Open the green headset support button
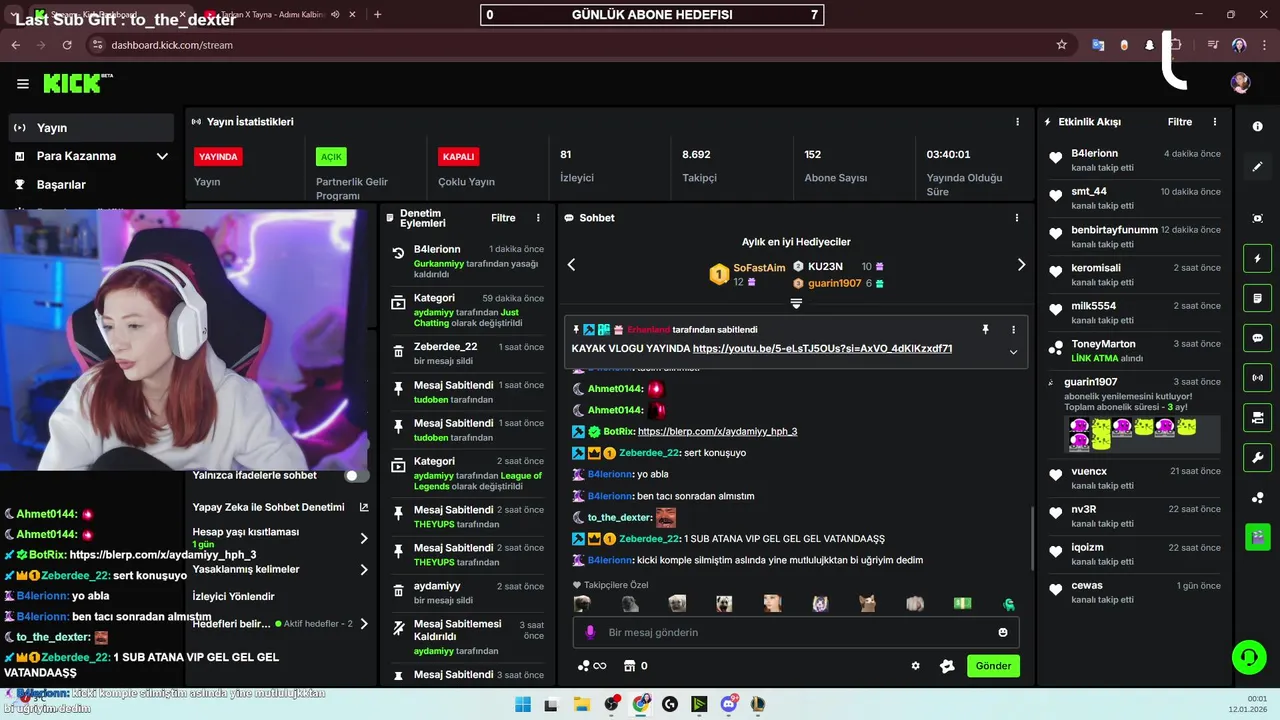This screenshot has height=720, width=1280. [x=1248, y=657]
